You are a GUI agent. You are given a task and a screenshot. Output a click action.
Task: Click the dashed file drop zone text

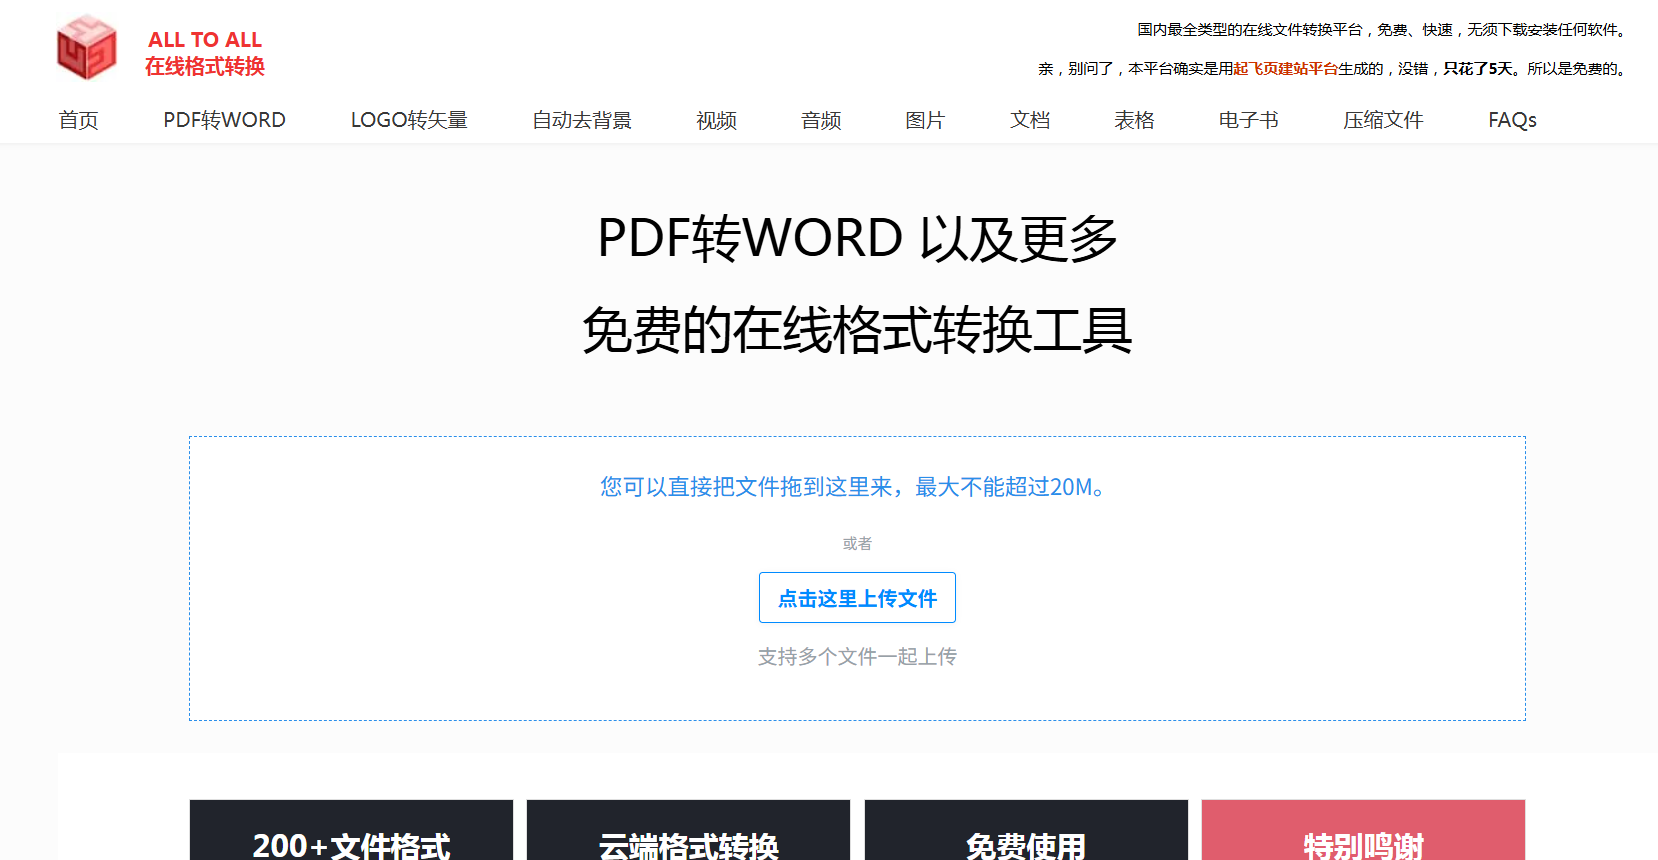(857, 487)
